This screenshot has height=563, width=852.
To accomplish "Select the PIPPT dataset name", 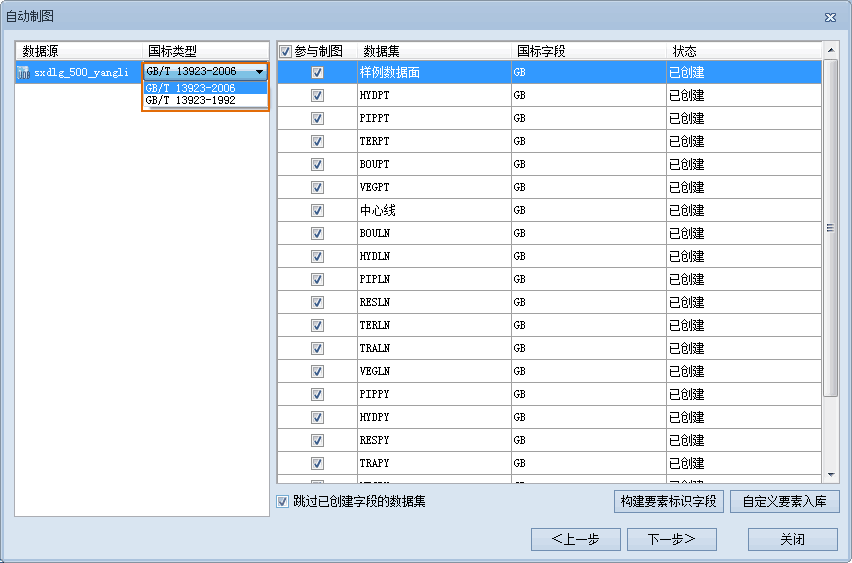I will pos(374,118).
